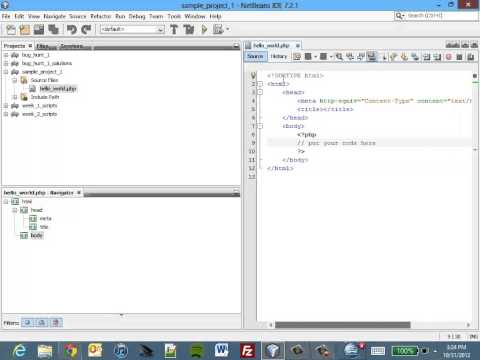Click the red Start Macro Recording icon
Viewport: 480px width, 360px height.
click(449, 57)
